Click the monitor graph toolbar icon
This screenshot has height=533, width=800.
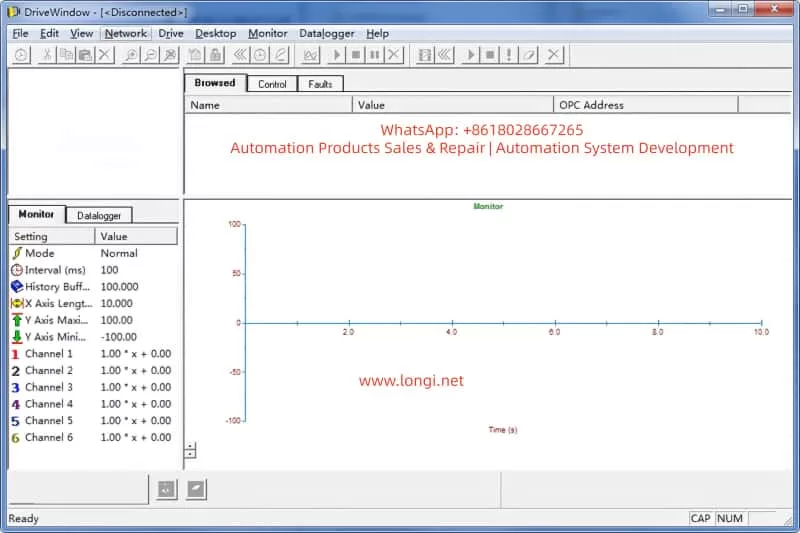(x=311, y=55)
